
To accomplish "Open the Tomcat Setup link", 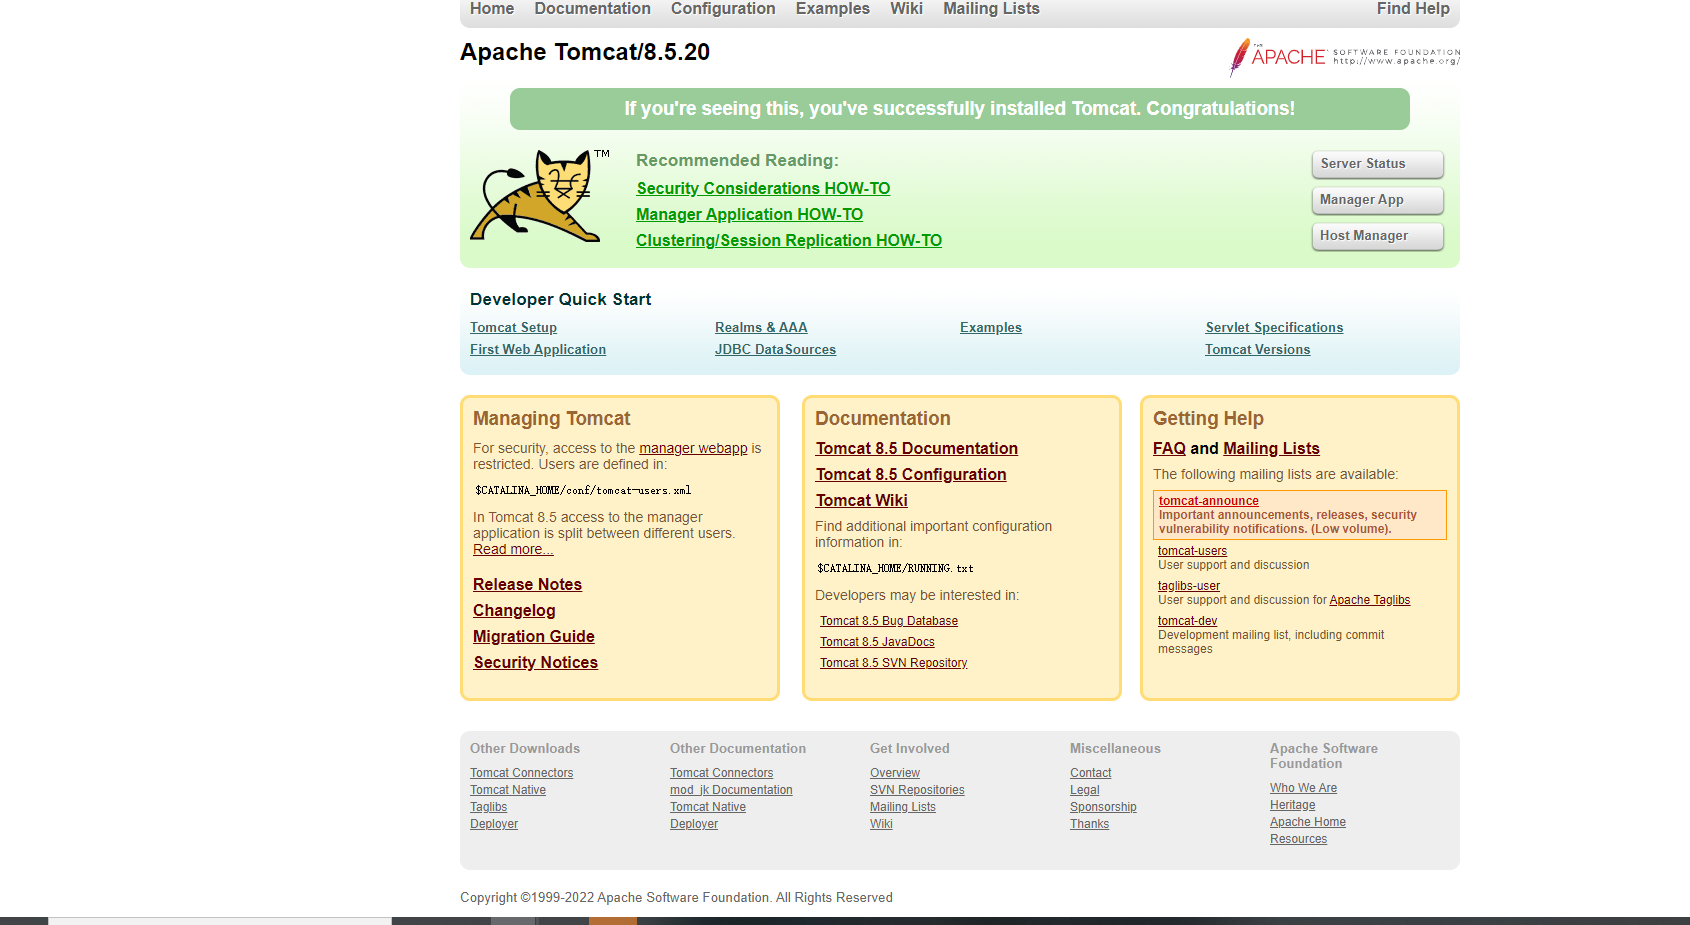I will coord(513,328).
